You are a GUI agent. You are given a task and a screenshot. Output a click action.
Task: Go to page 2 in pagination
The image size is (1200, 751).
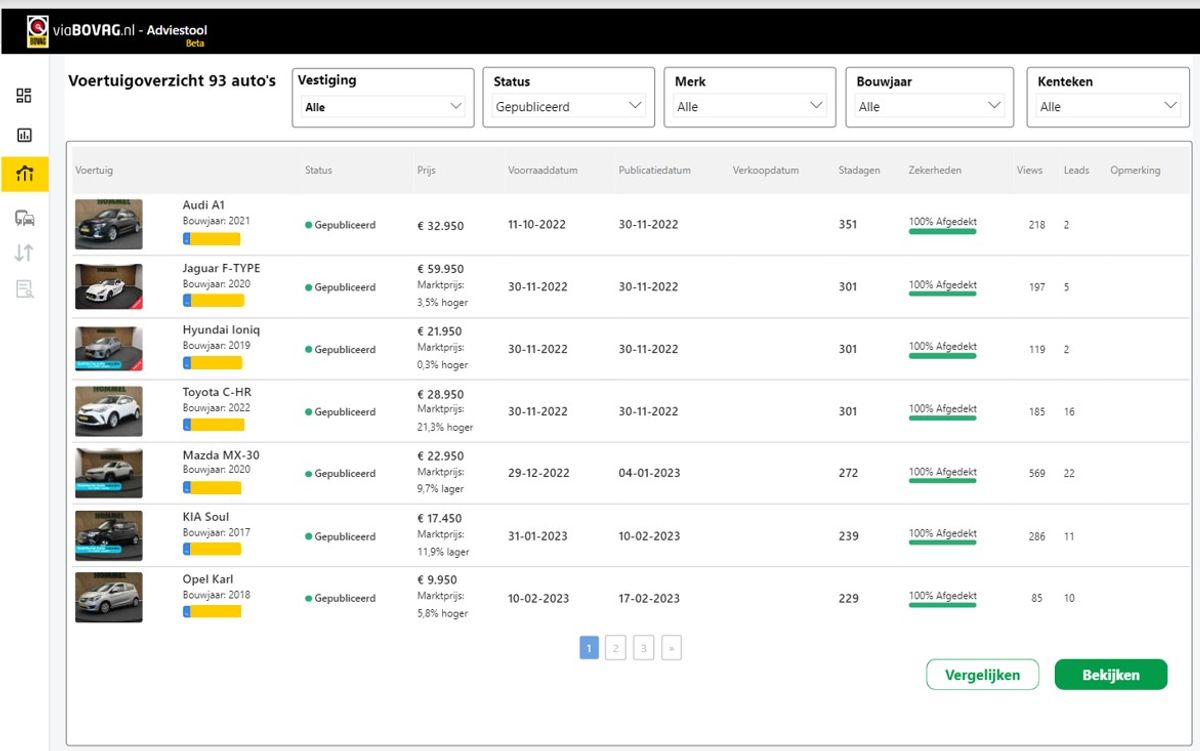(x=616, y=649)
